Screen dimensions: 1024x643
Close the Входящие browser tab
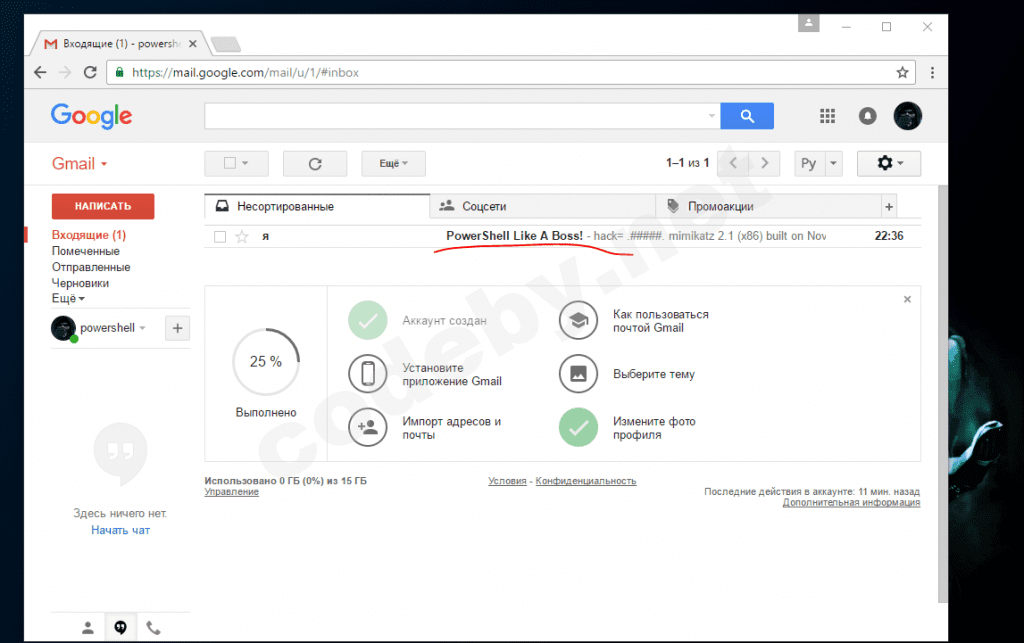[x=193, y=44]
